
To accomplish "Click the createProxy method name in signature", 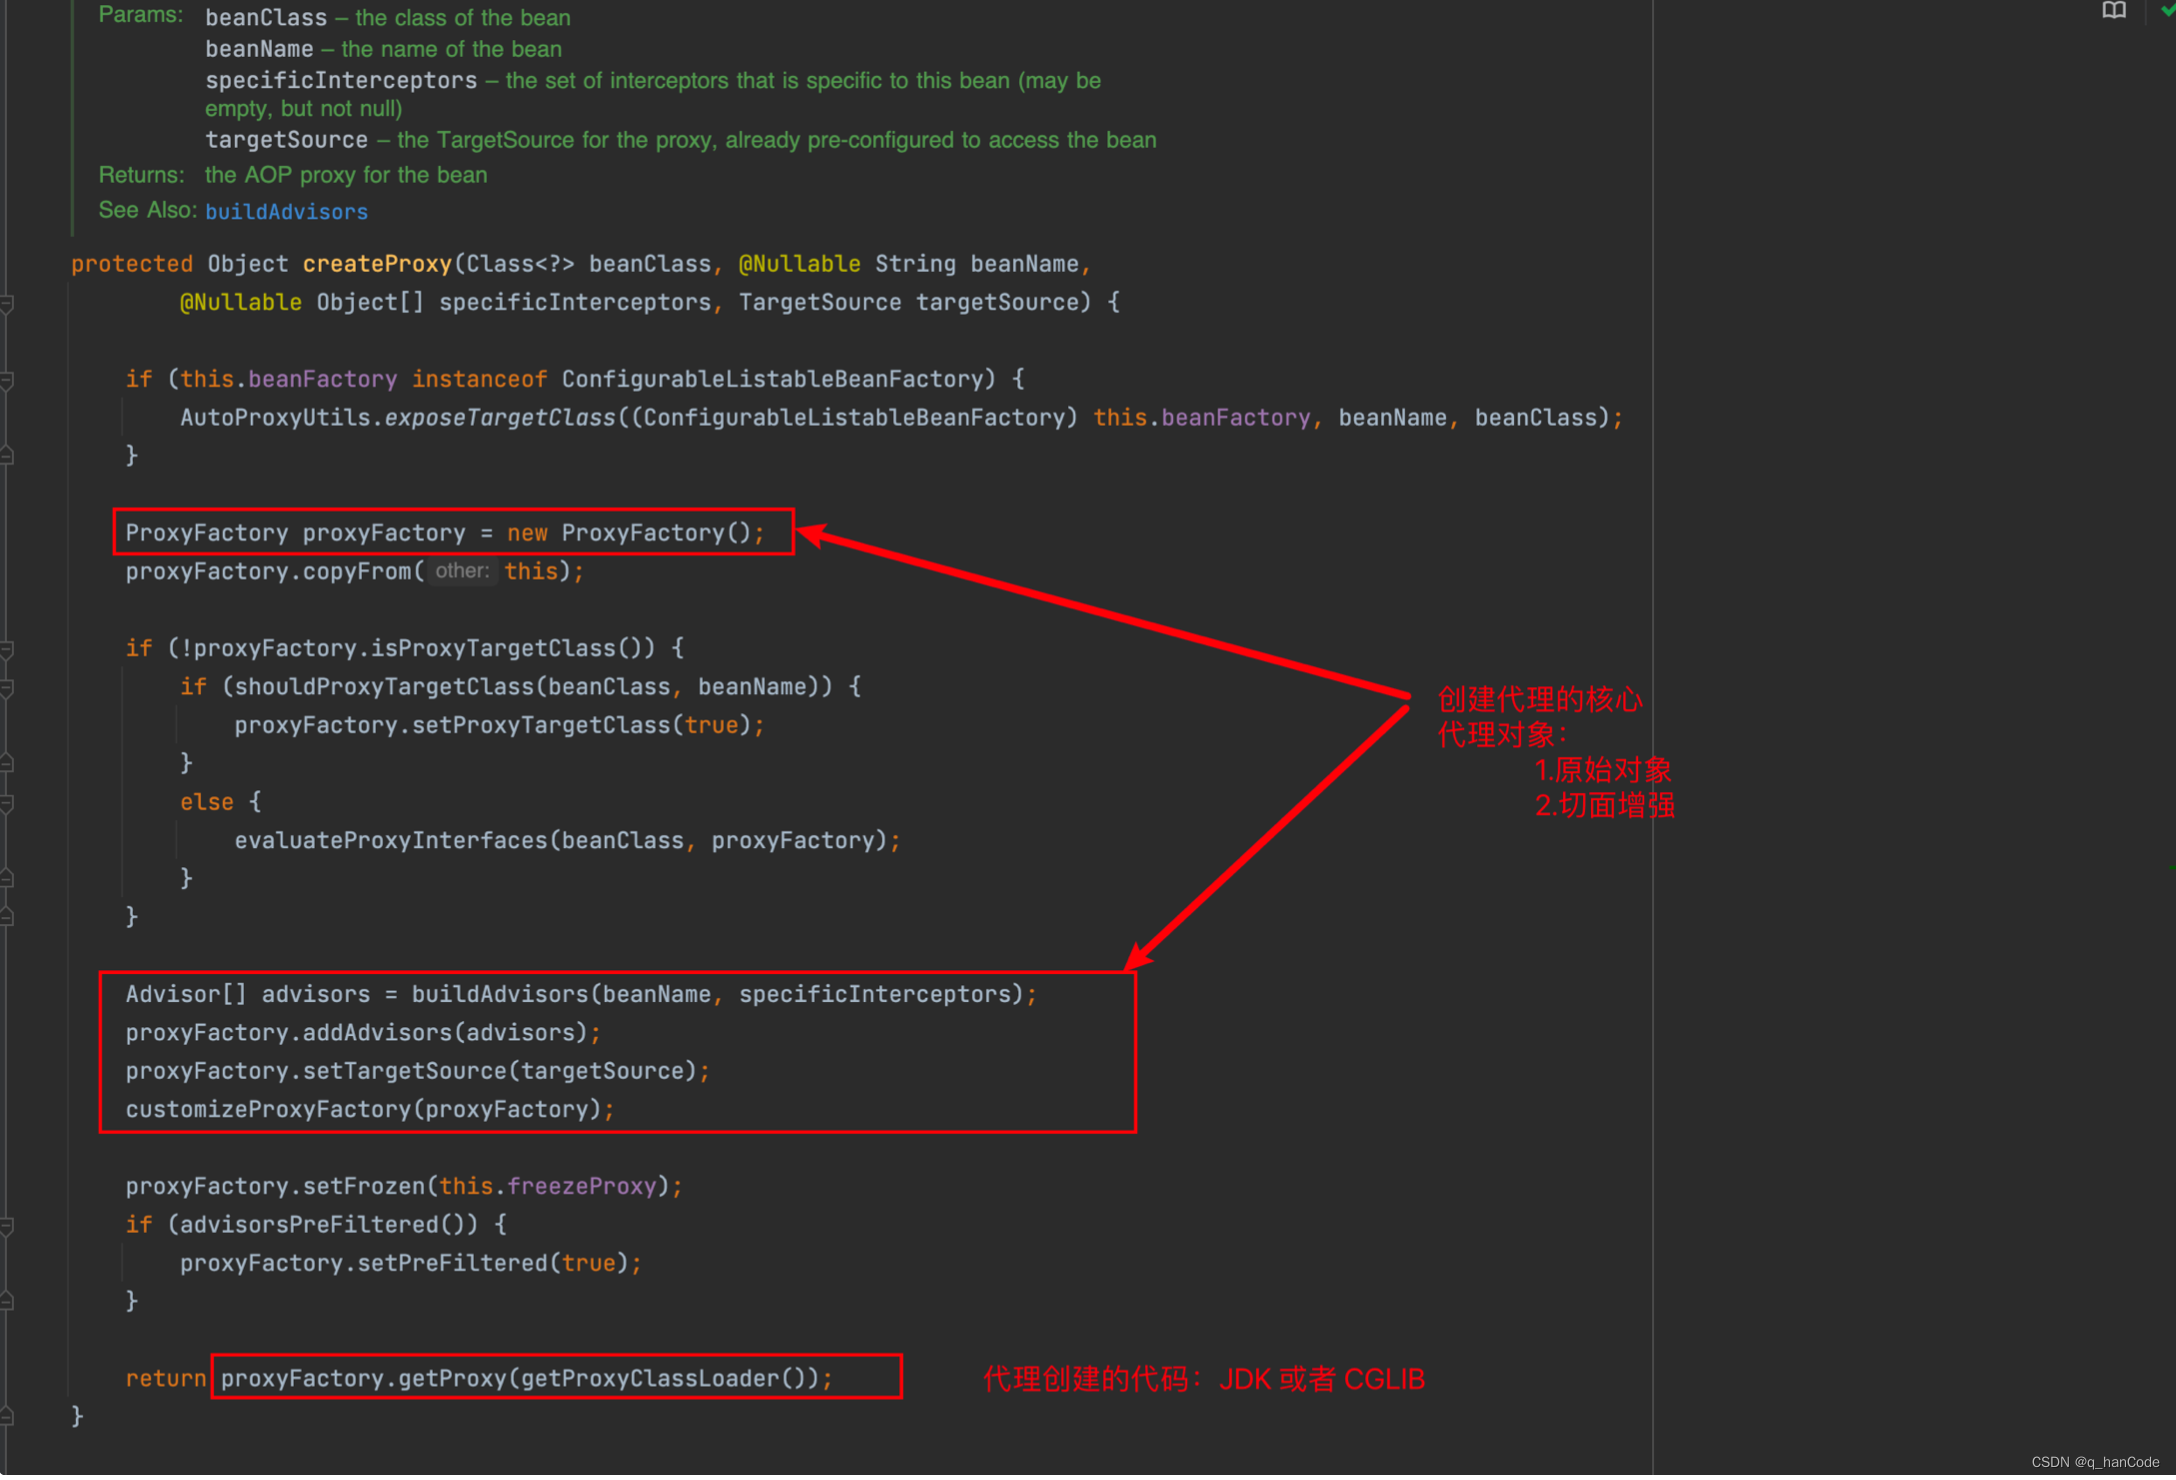I will (377, 264).
